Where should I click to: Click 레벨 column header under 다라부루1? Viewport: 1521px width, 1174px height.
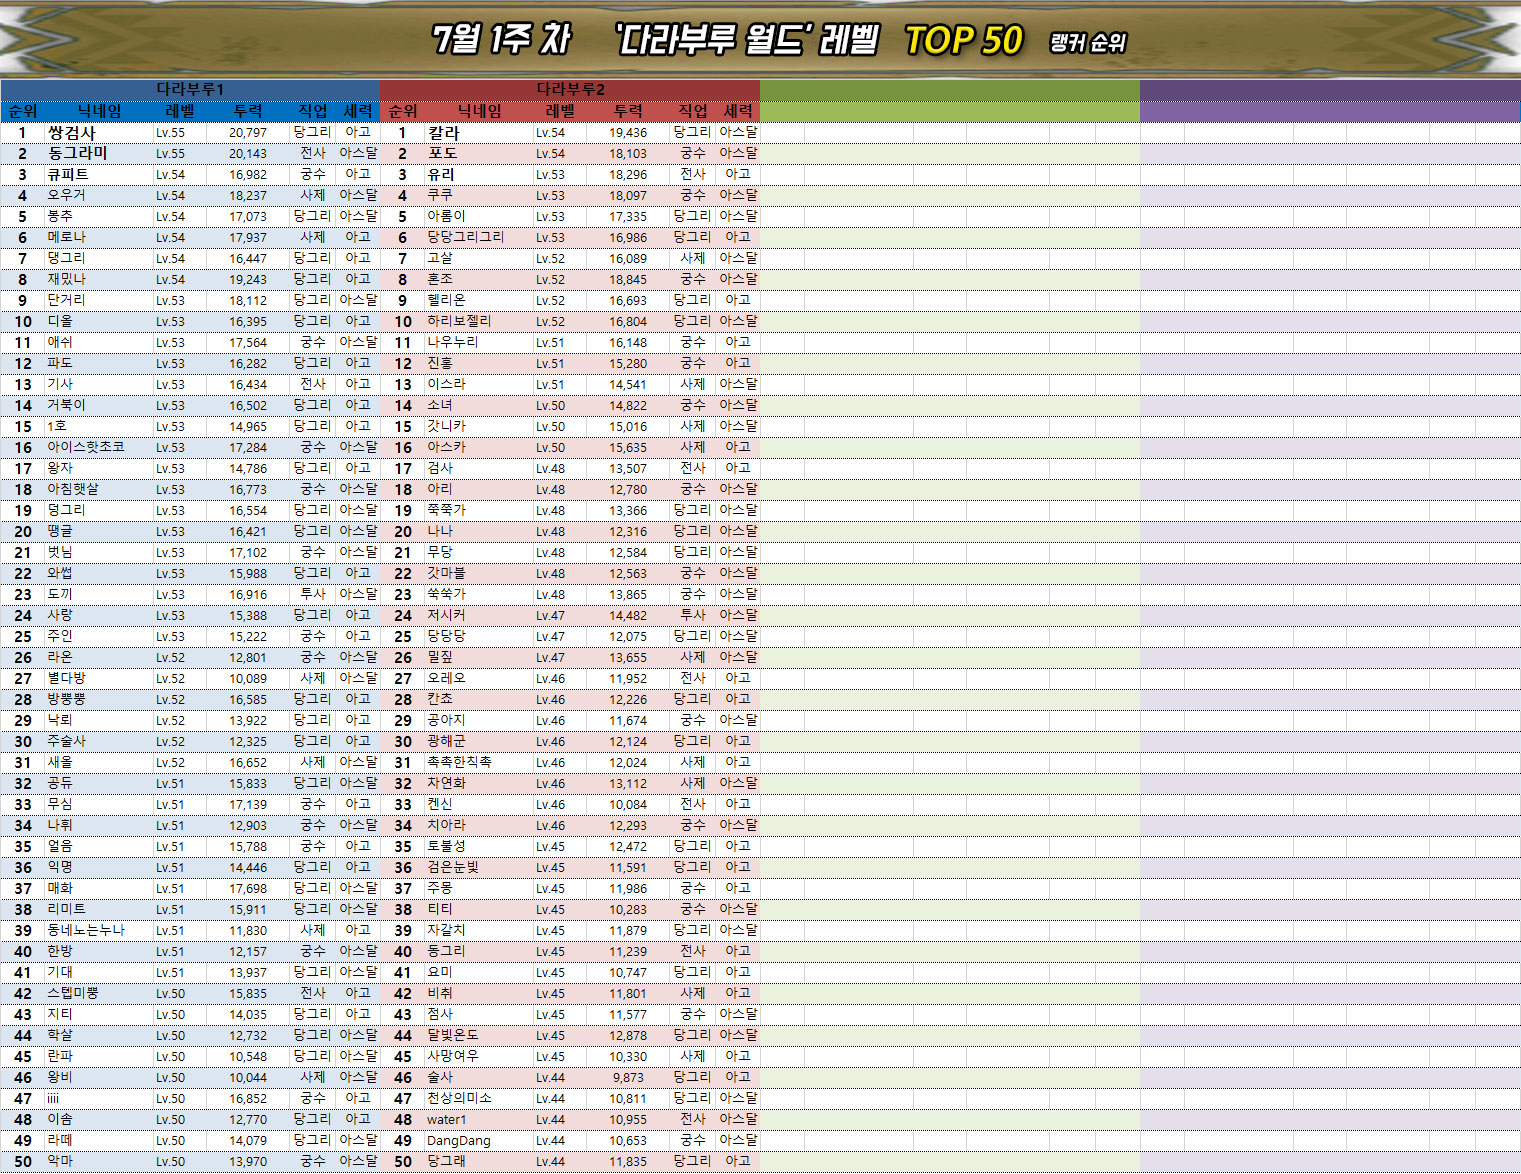tap(180, 111)
